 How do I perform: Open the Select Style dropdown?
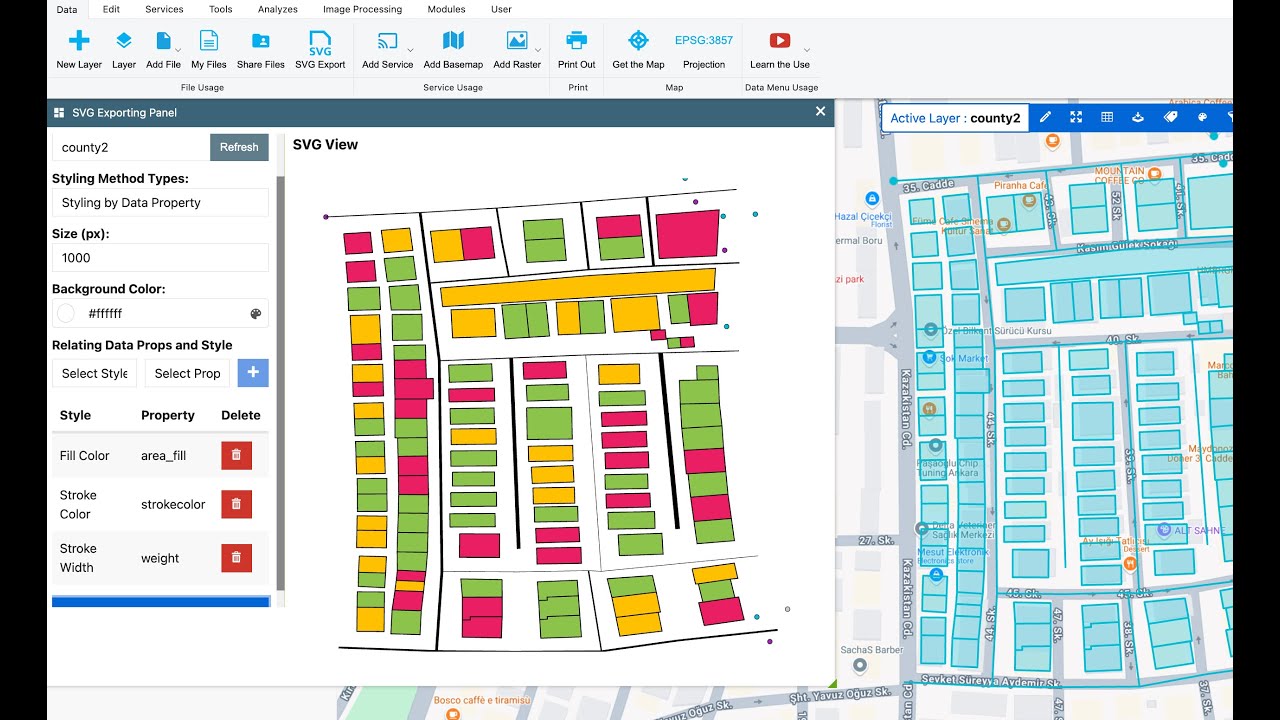pos(94,373)
